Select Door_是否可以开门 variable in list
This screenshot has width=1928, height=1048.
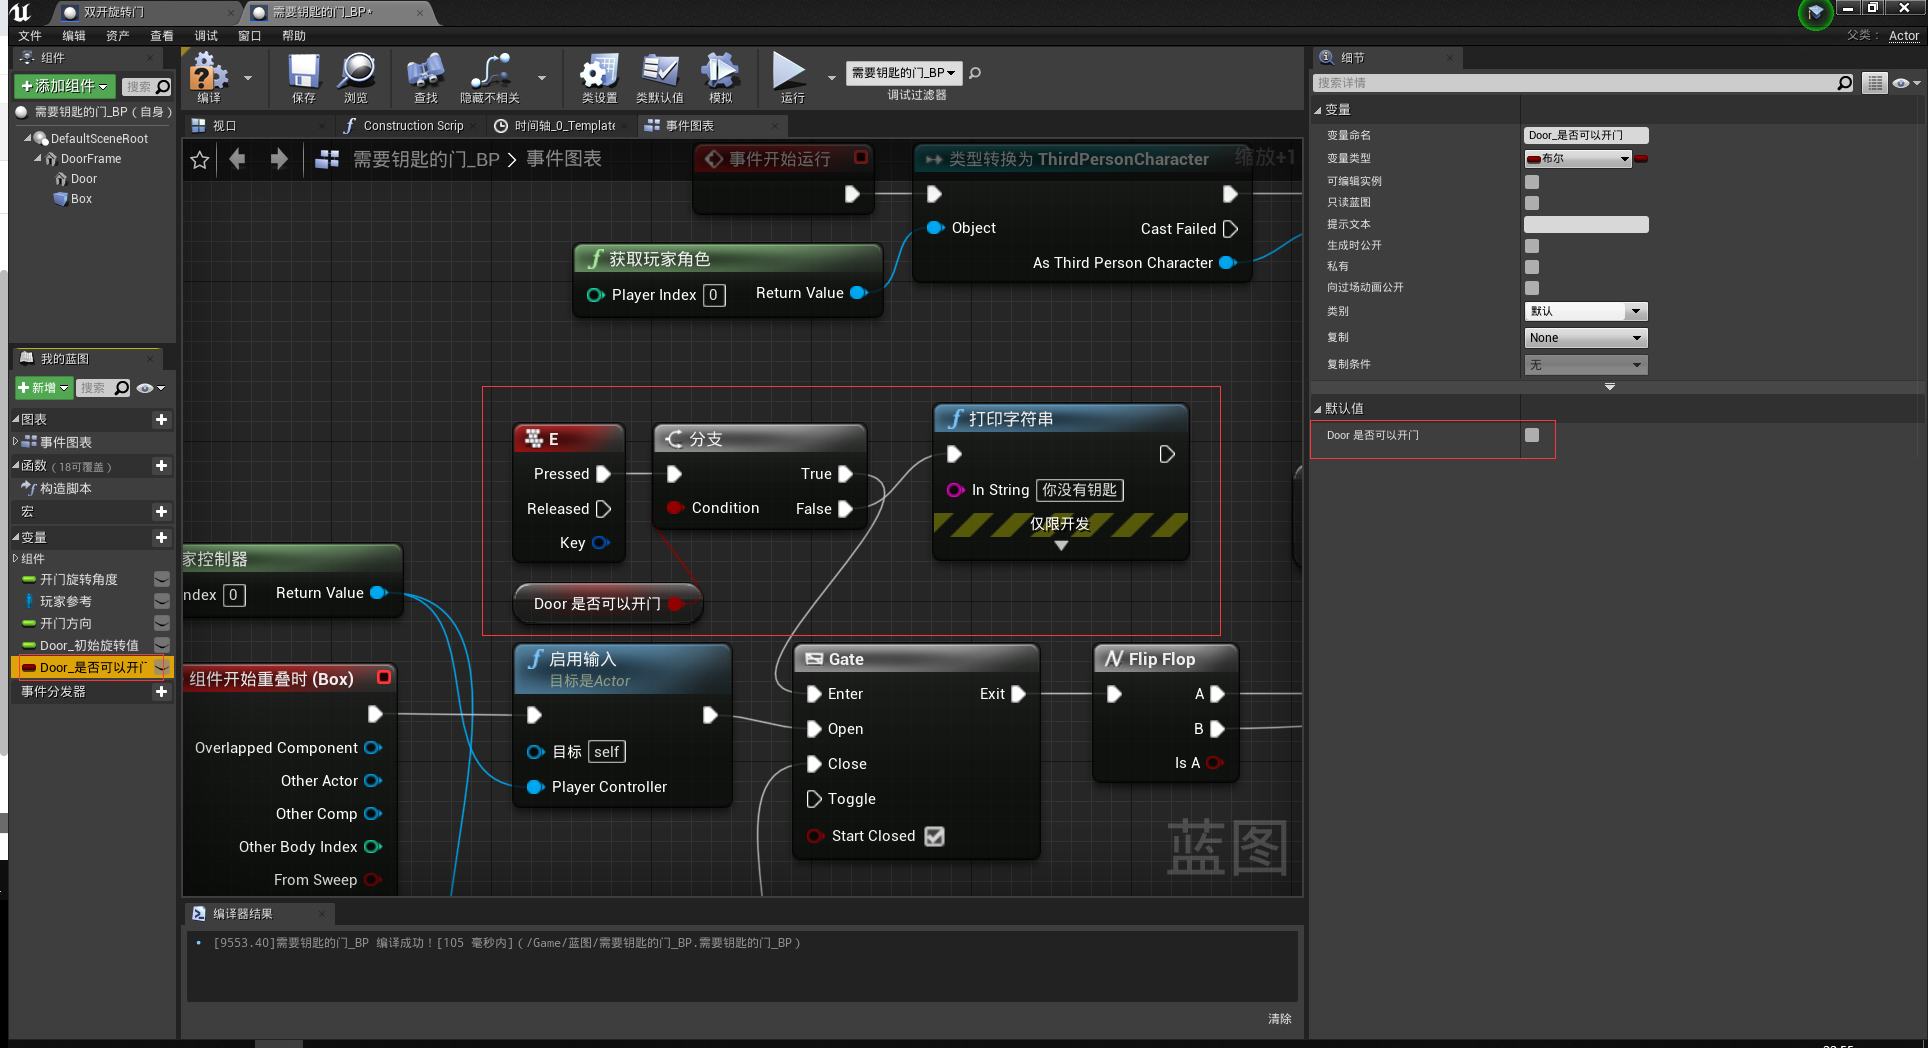(92, 668)
